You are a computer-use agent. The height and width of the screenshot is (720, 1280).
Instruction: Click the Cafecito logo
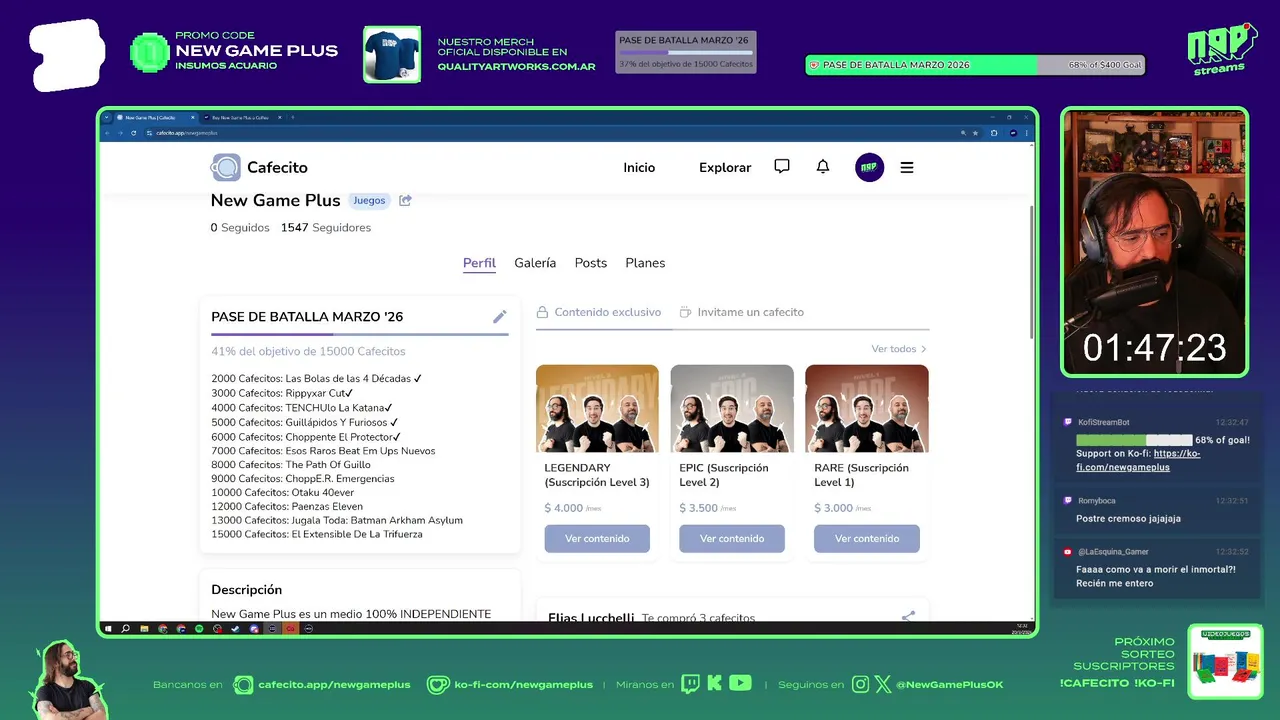(259, 167)
